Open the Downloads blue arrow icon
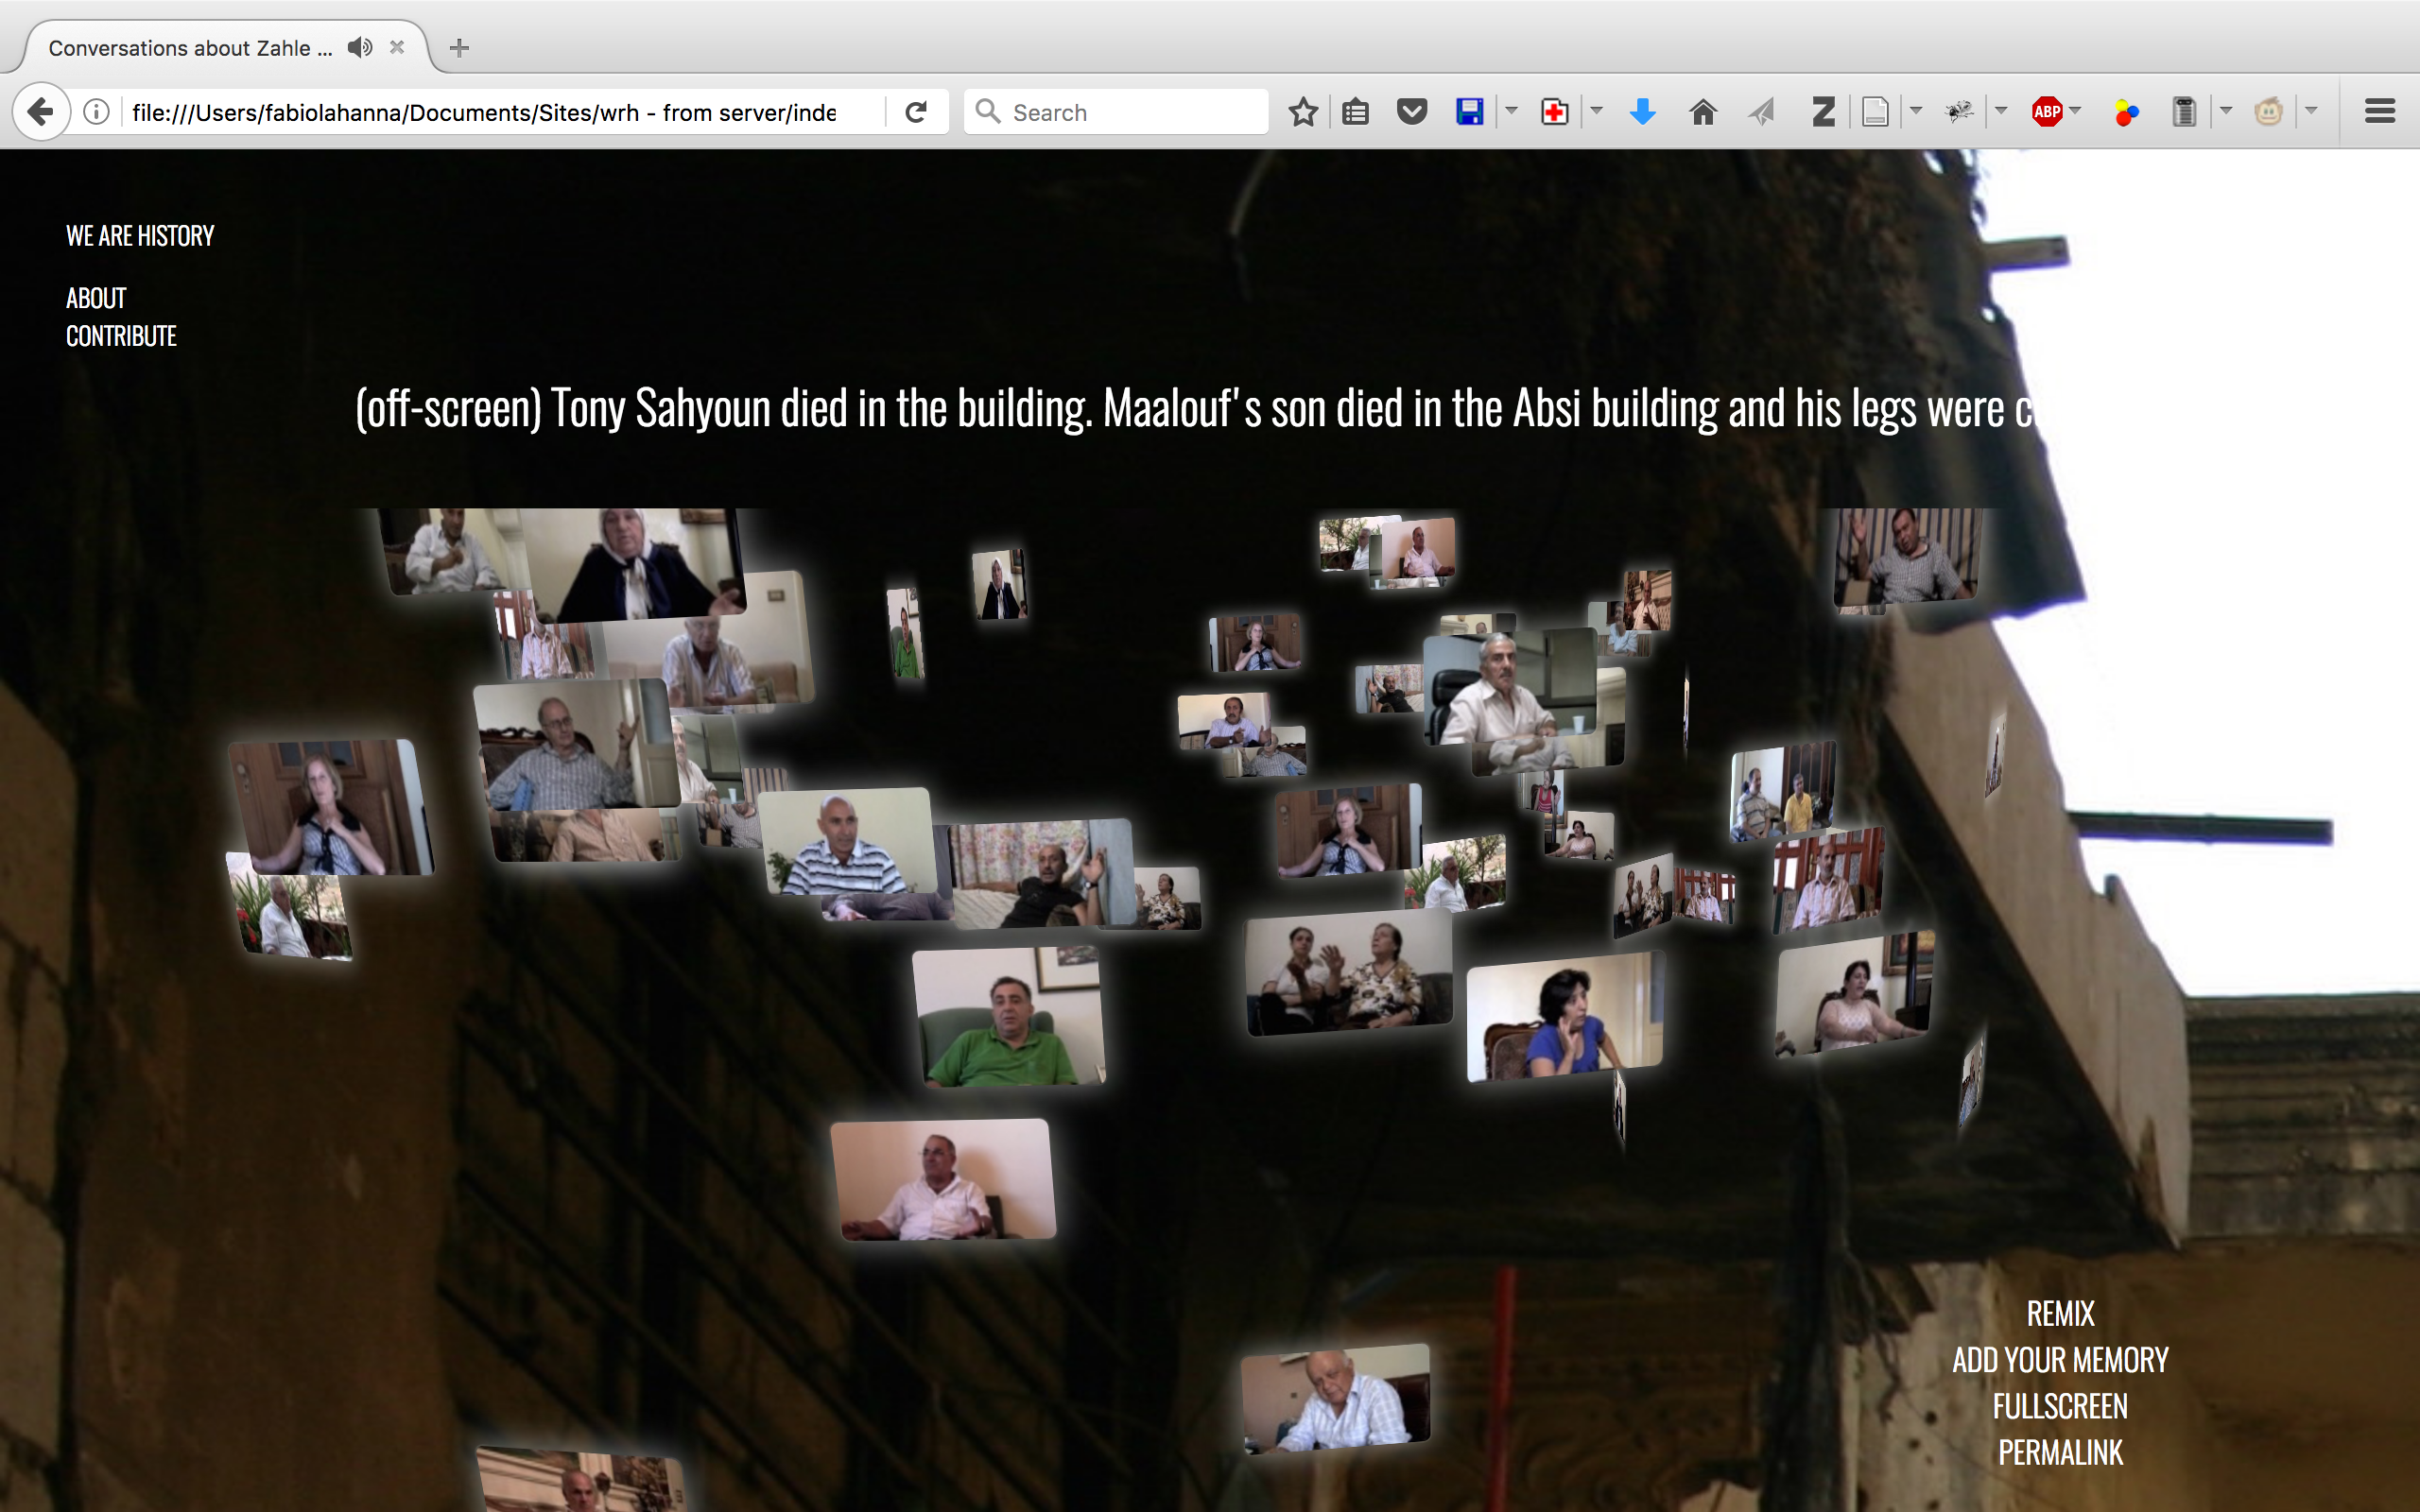The image size is (2420, 1512). [1642, 112]
